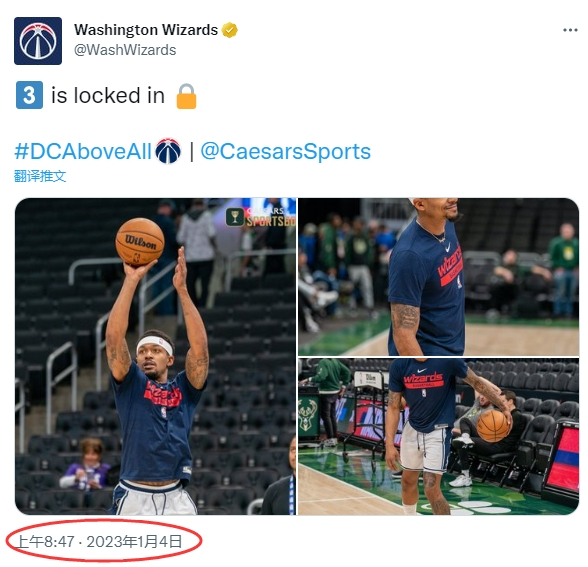Click the Caesars Sportsbook watermark logo
This screenshot has width=588, height=567.
click(261, 217)
